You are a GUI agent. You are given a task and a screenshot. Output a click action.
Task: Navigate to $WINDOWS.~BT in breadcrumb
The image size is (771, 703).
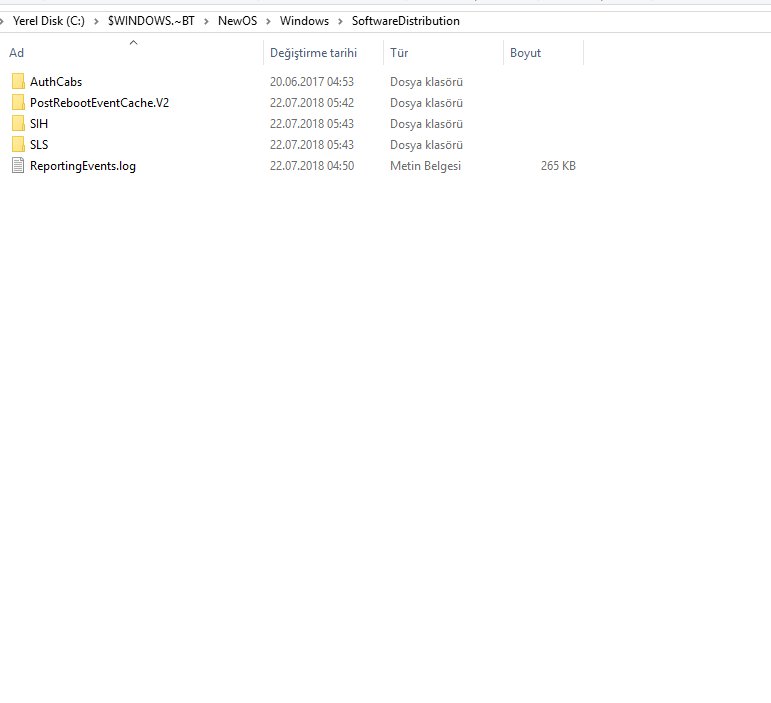[x=151, y=21]
